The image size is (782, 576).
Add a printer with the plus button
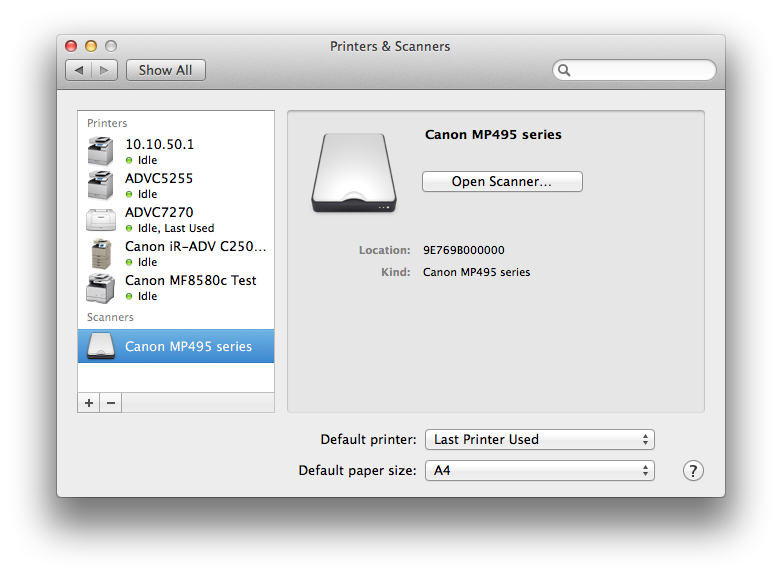click(89, 402)
